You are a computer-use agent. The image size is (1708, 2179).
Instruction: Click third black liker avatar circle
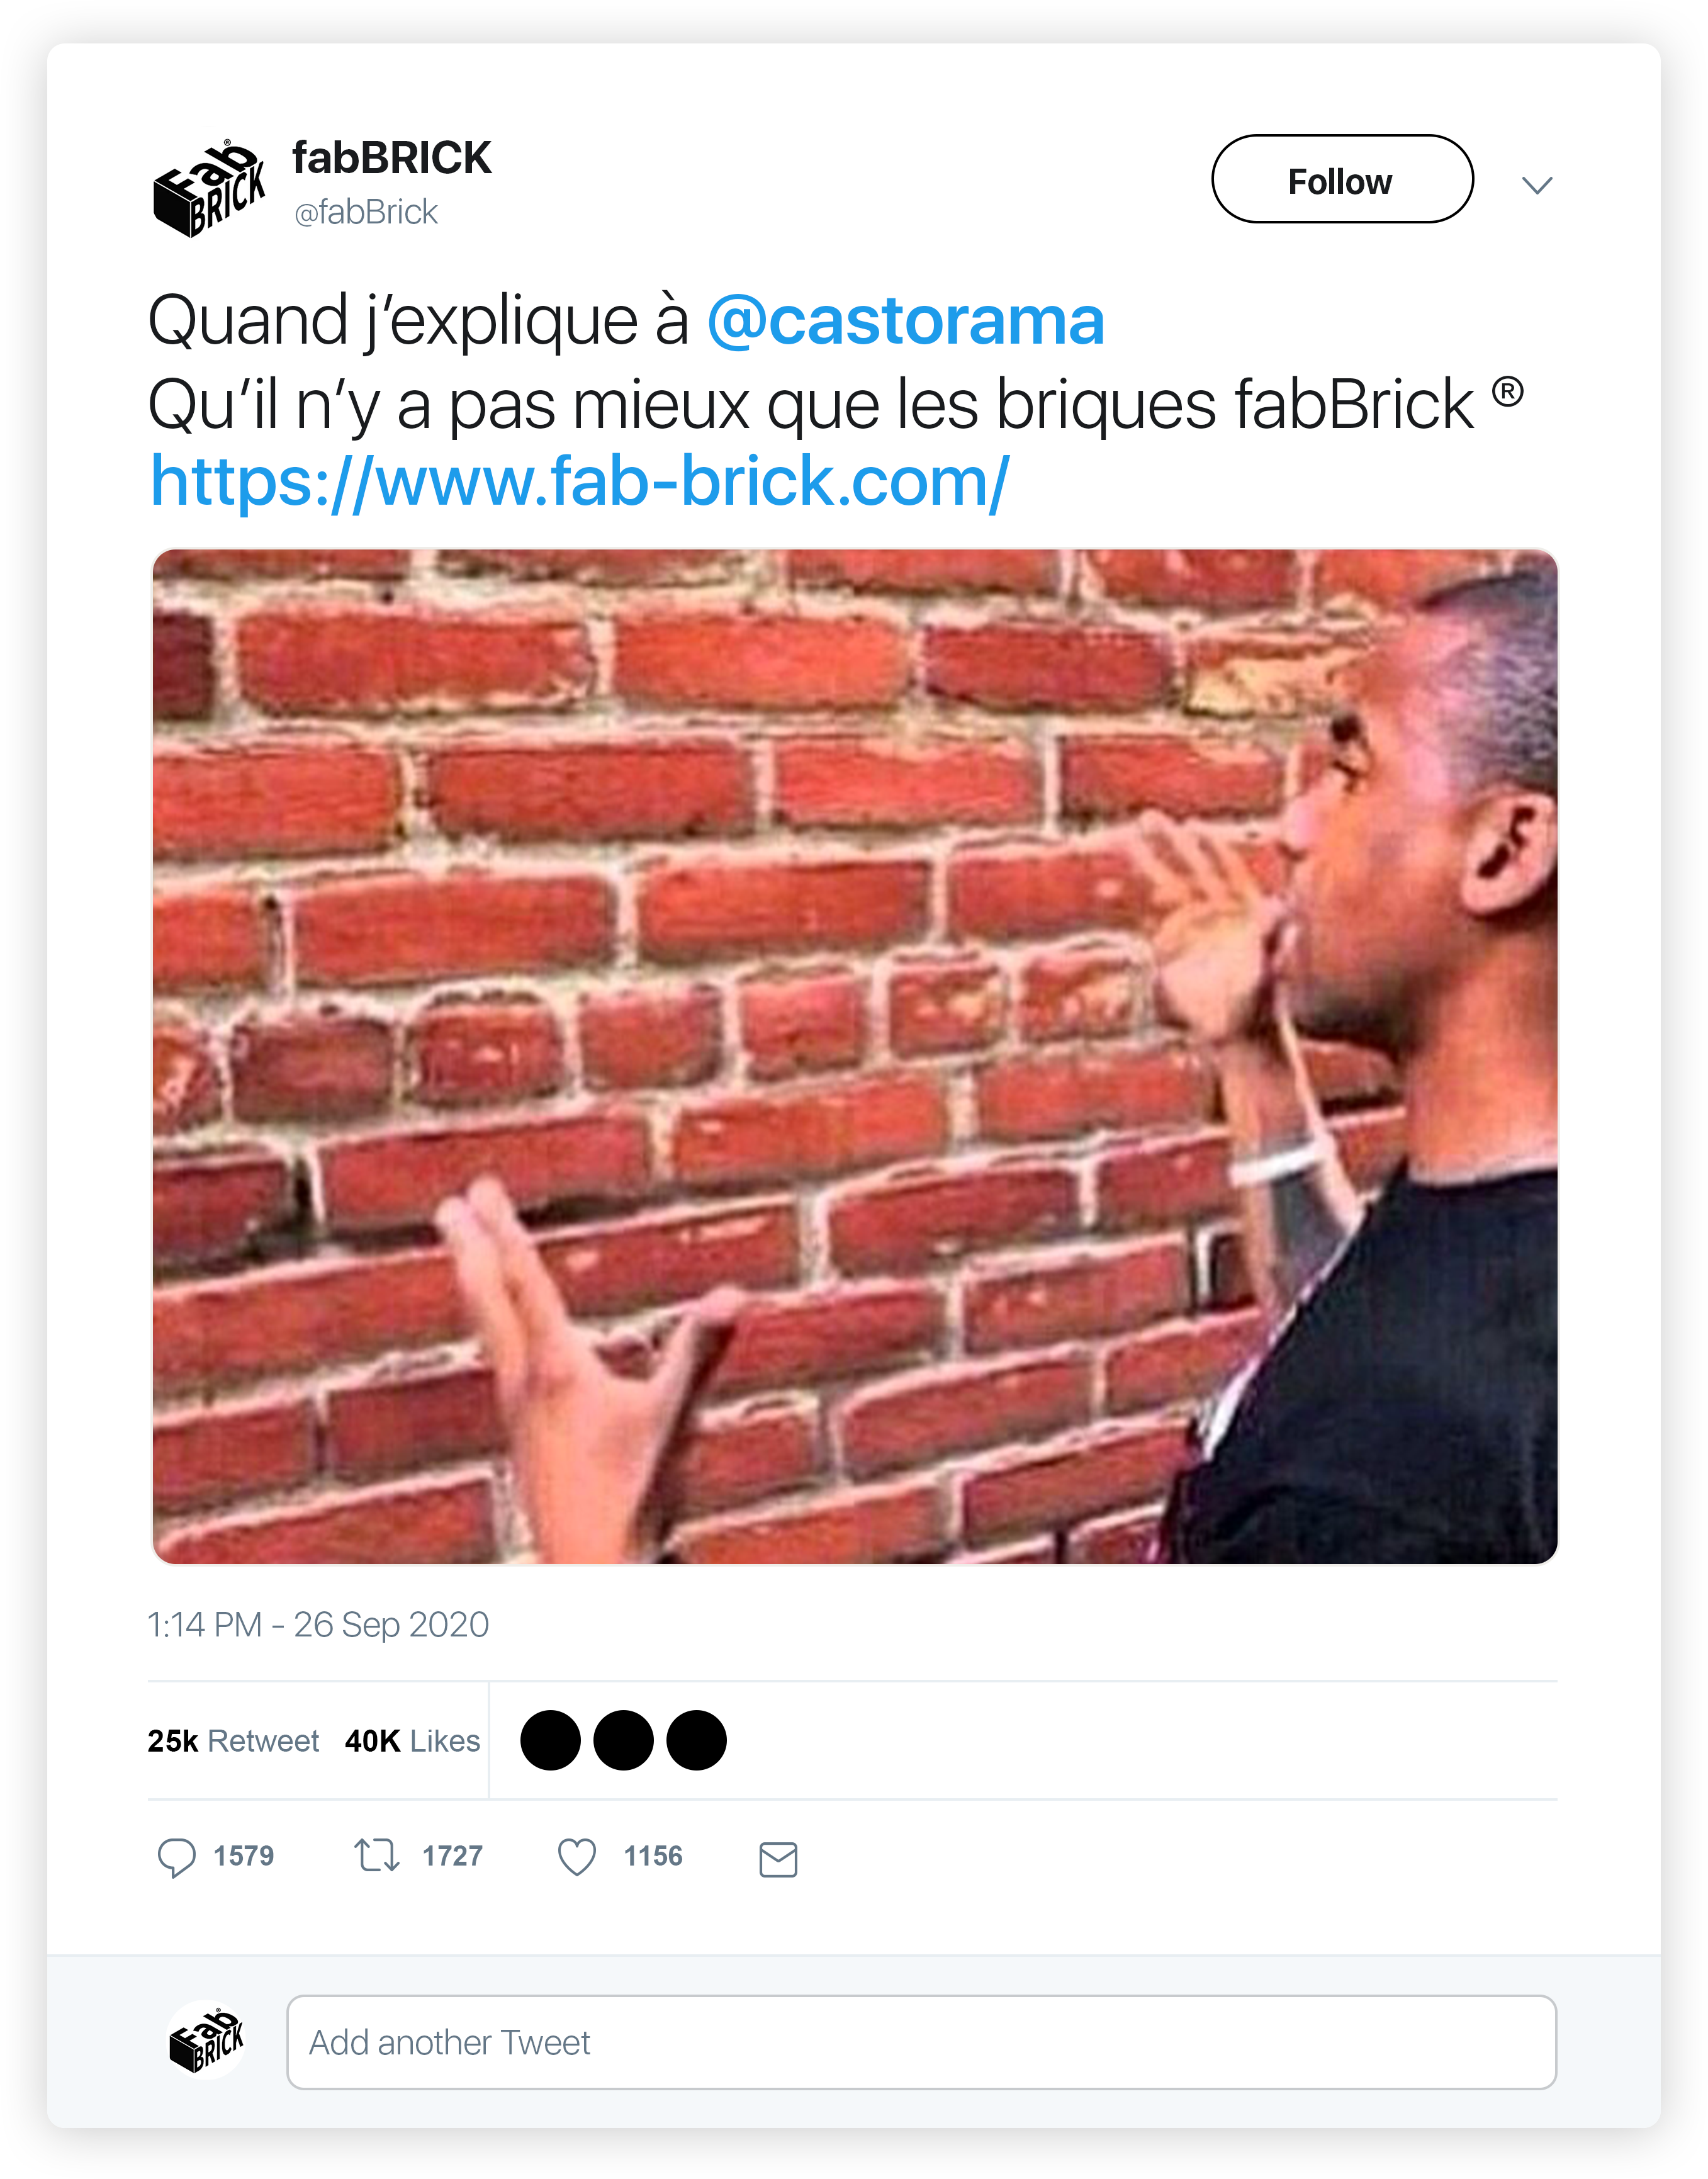pos(696,1740)
